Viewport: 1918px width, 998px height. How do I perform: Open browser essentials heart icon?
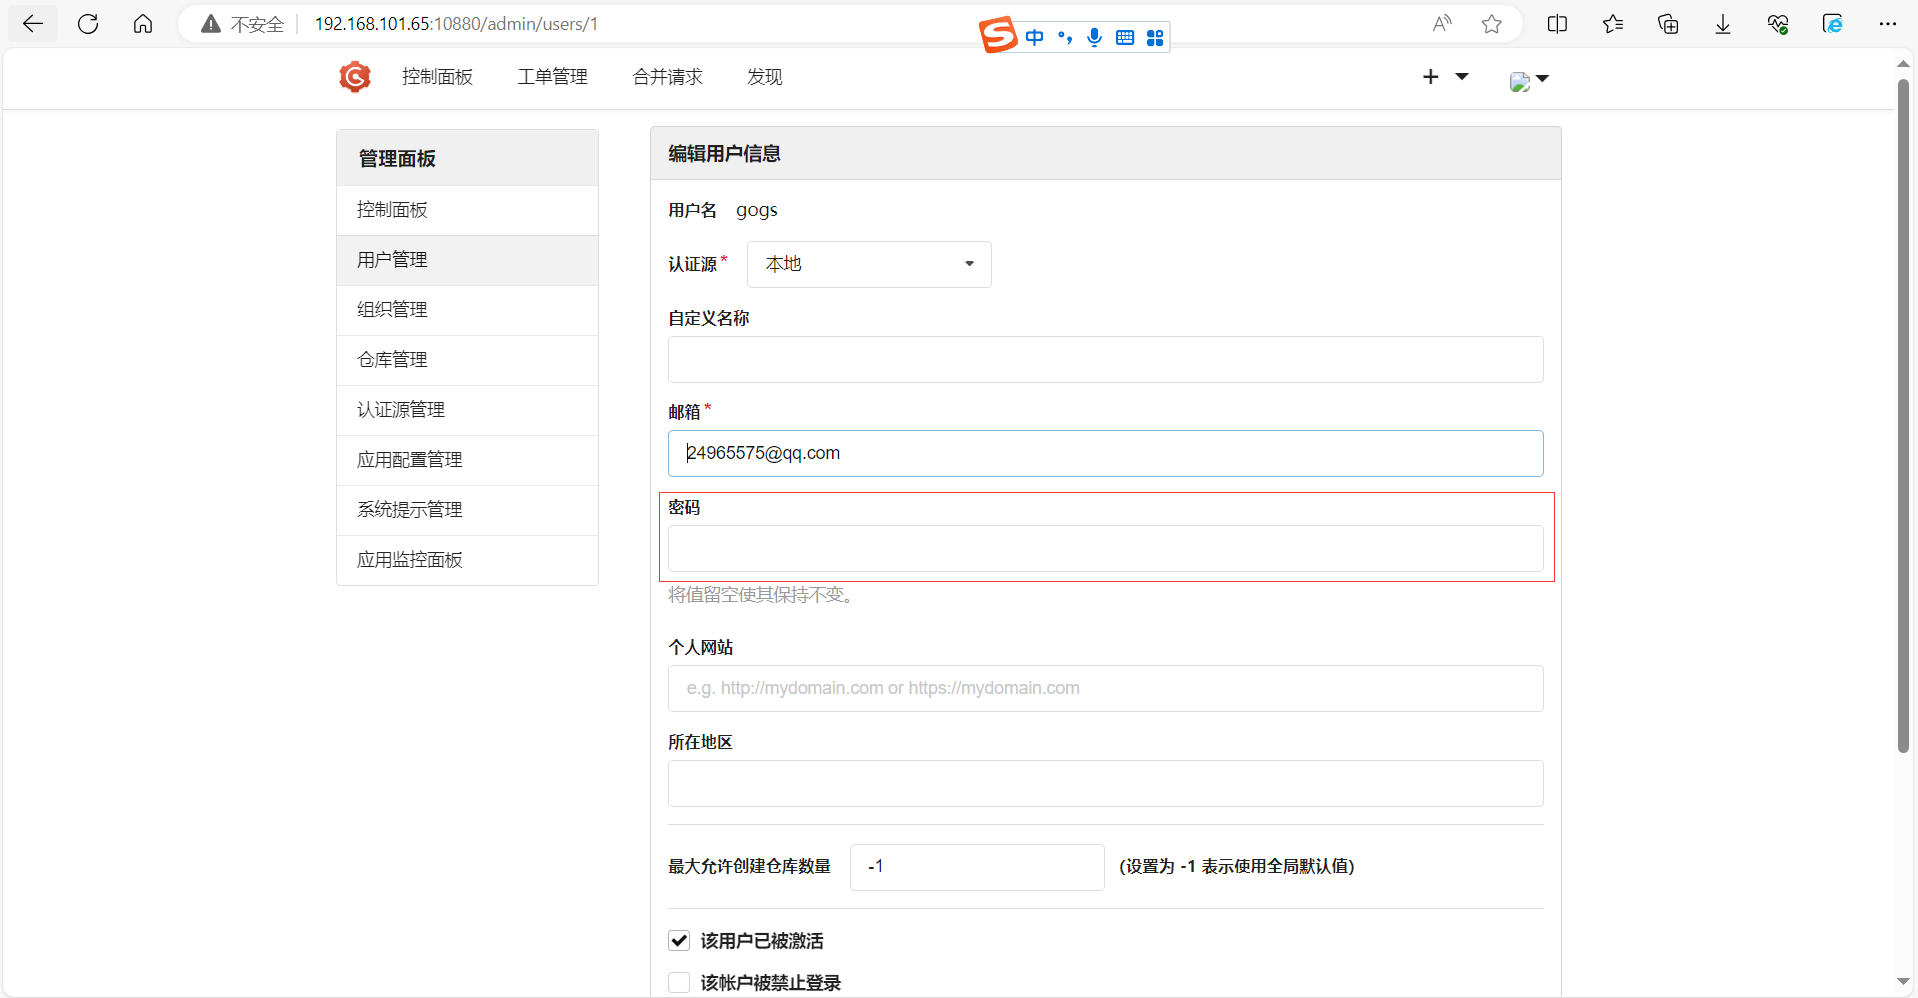pos(1778,24)
